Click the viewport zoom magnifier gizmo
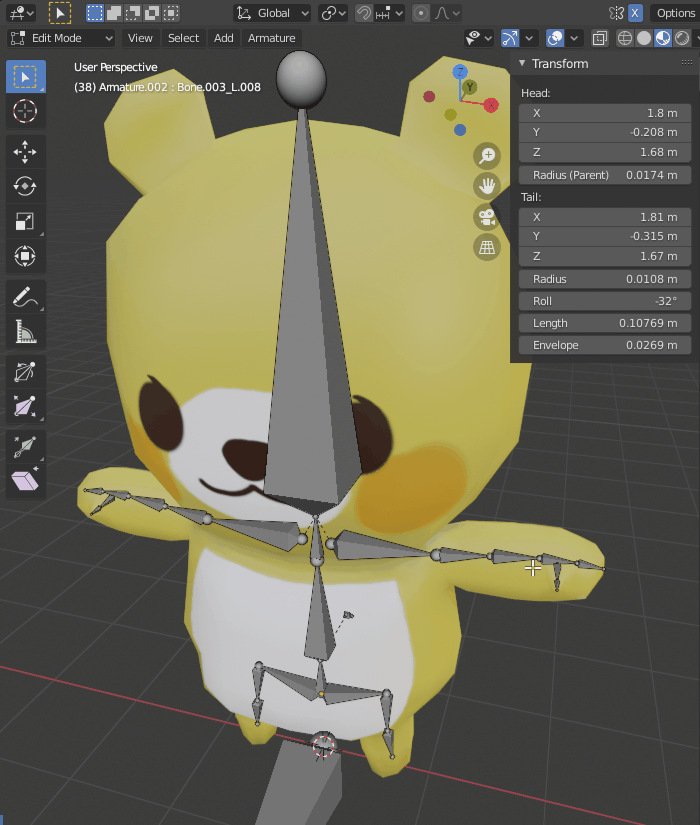The height and width of the screenshot is (825, 700). click(x=487, y=156)
